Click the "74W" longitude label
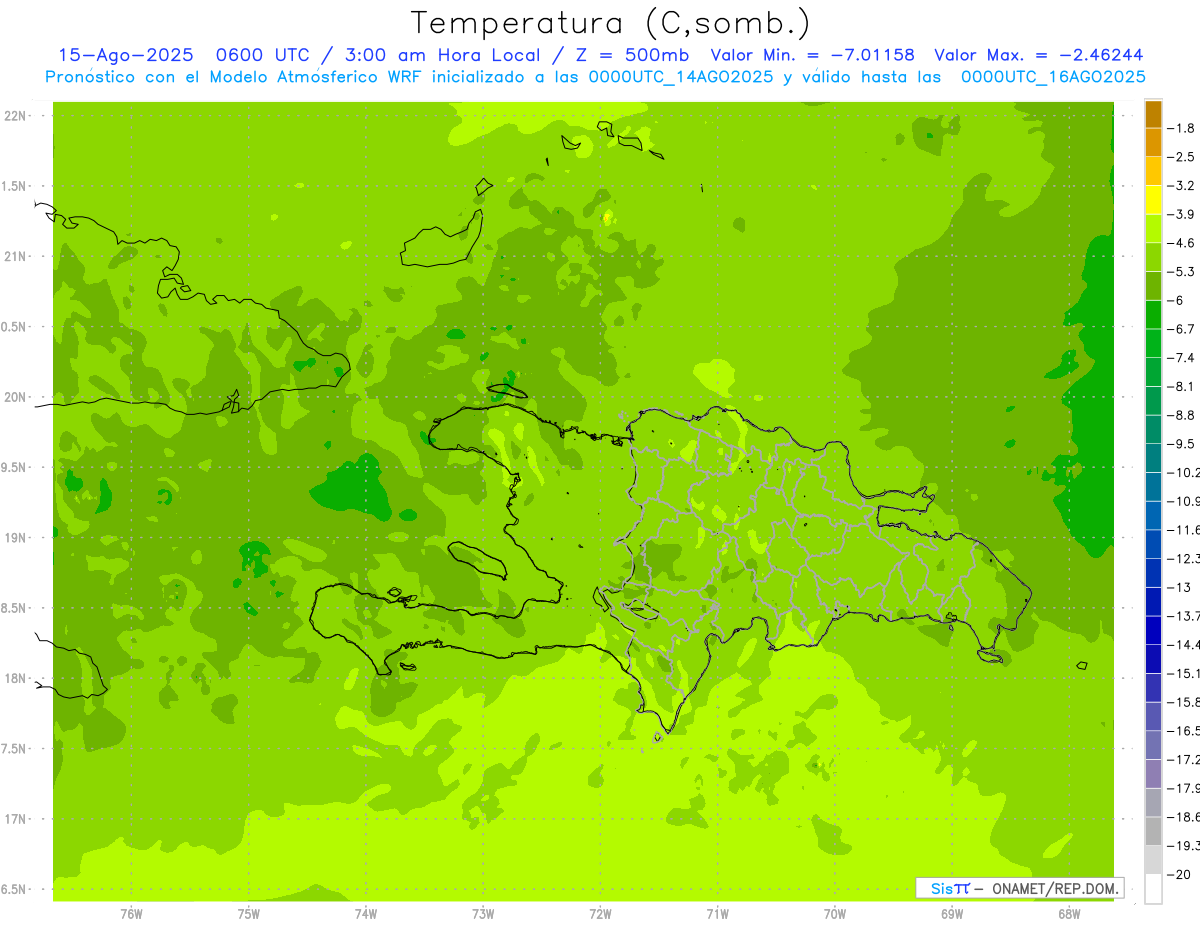 tap(366, 914)
